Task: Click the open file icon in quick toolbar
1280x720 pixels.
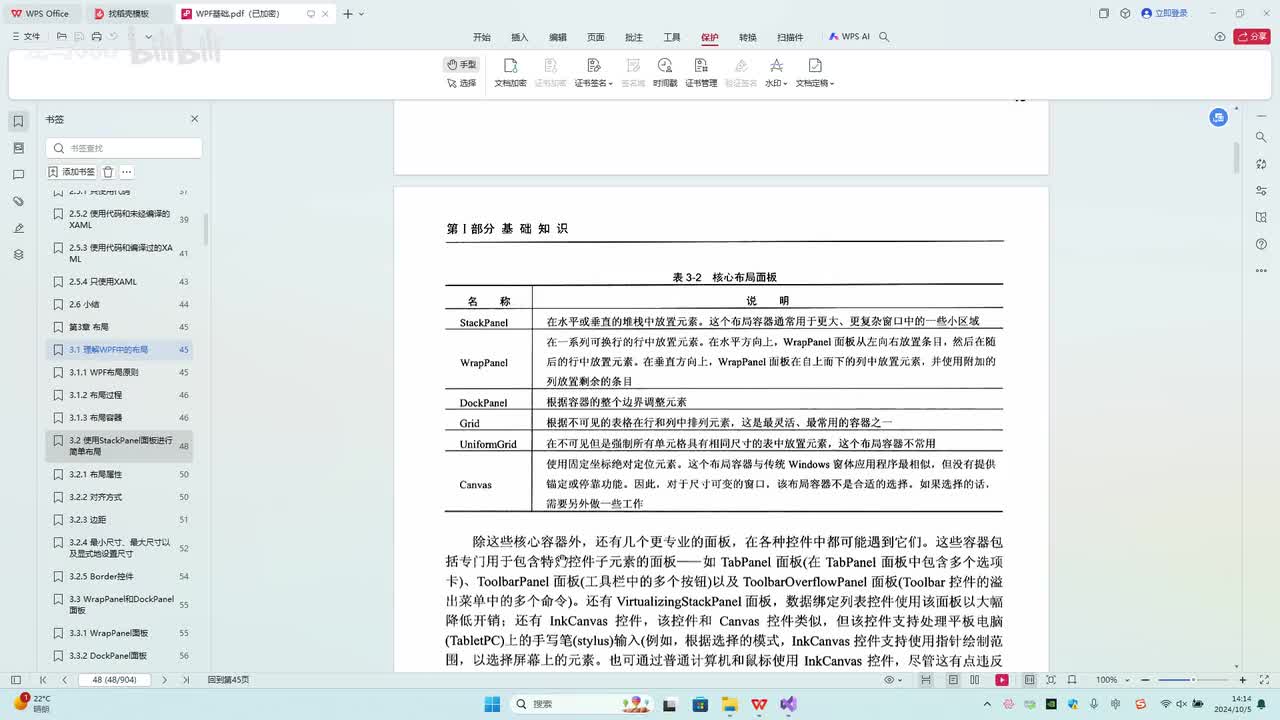Action: tap(61, 36)
